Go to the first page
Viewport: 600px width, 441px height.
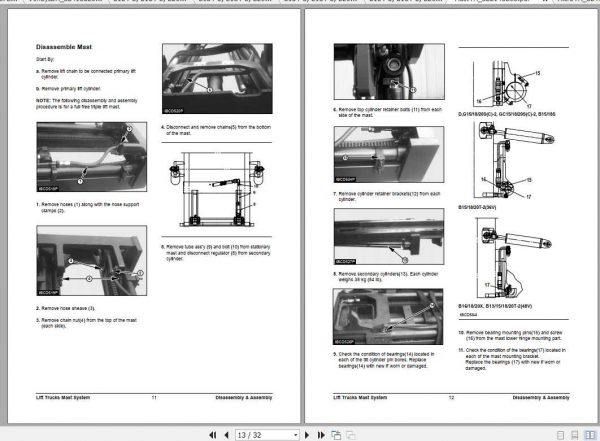point(213,435)
